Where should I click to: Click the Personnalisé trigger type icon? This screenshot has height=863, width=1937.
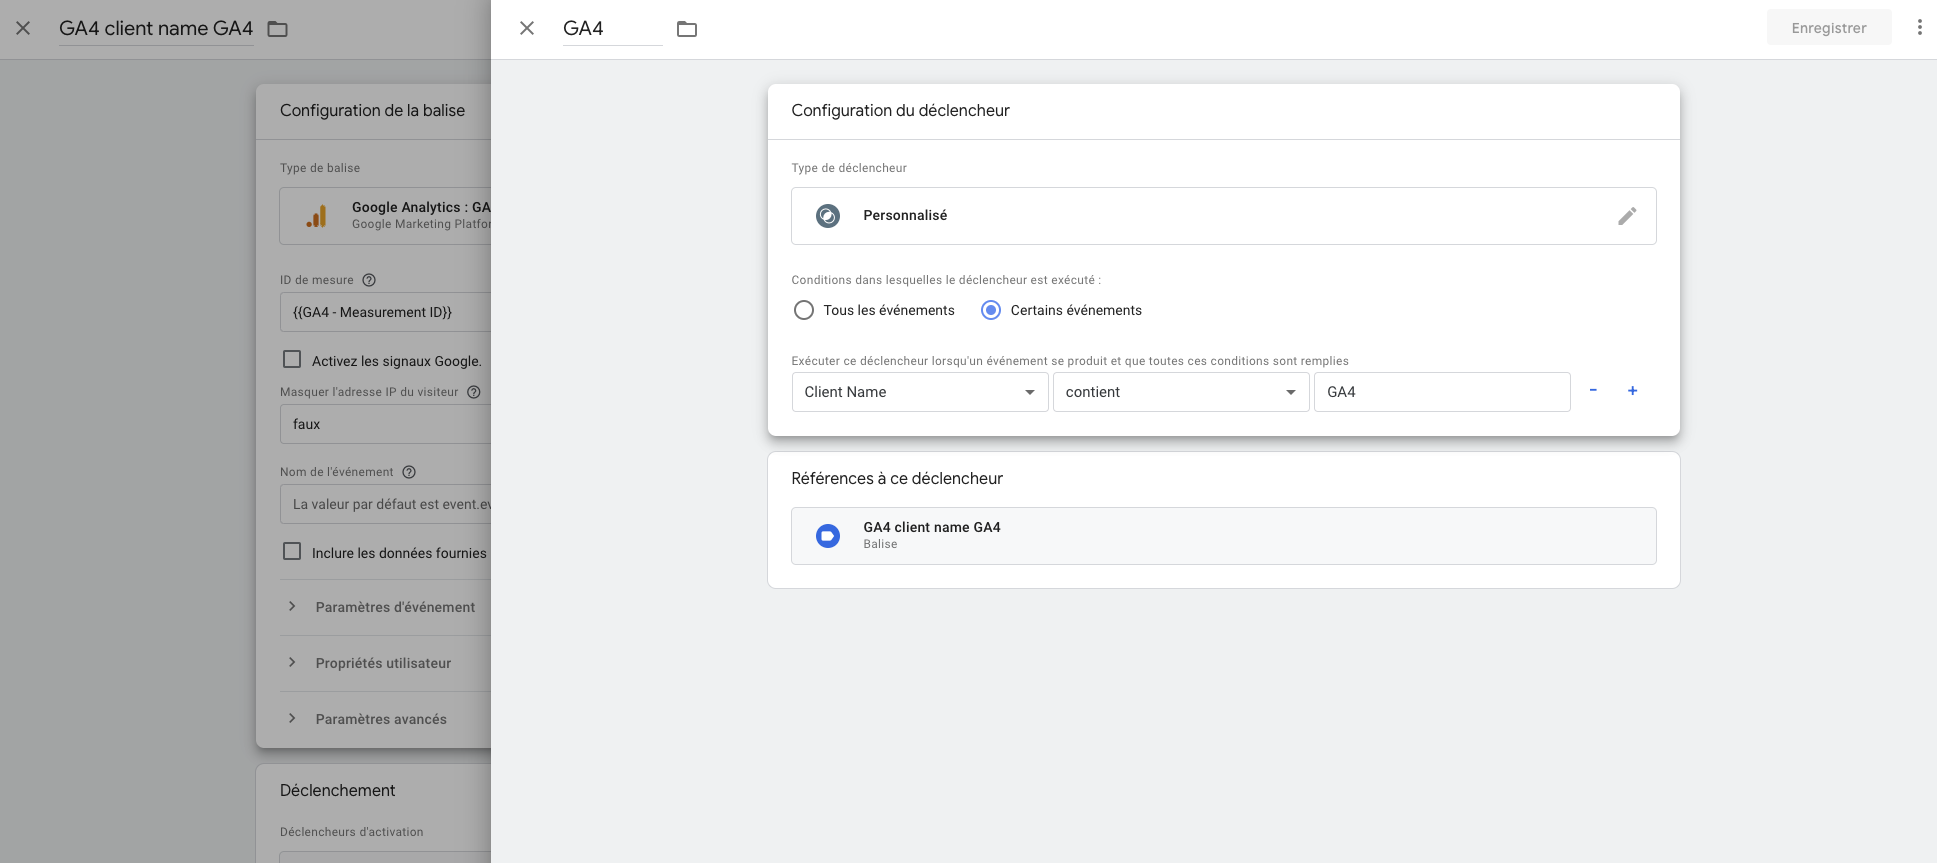pos(828,216)
